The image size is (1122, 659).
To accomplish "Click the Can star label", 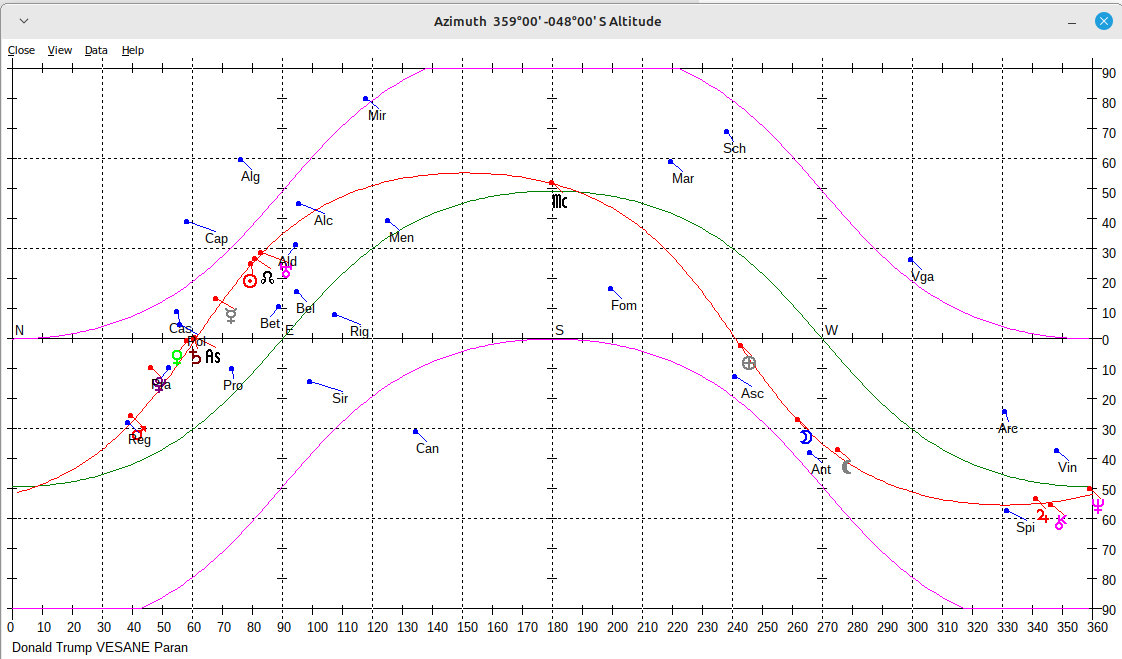I will point(427,449).
